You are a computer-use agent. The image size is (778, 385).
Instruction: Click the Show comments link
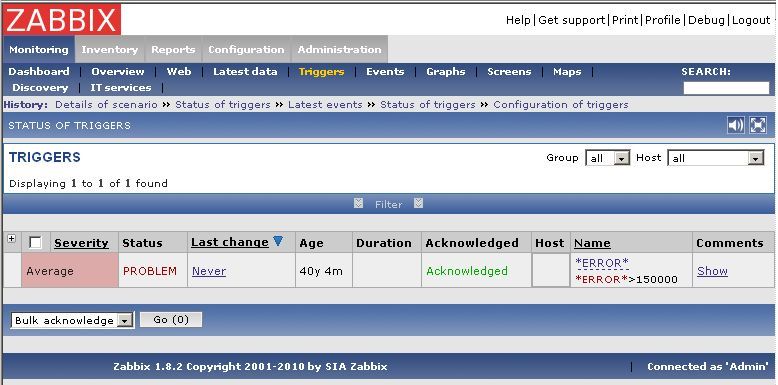tap(712, 271)
